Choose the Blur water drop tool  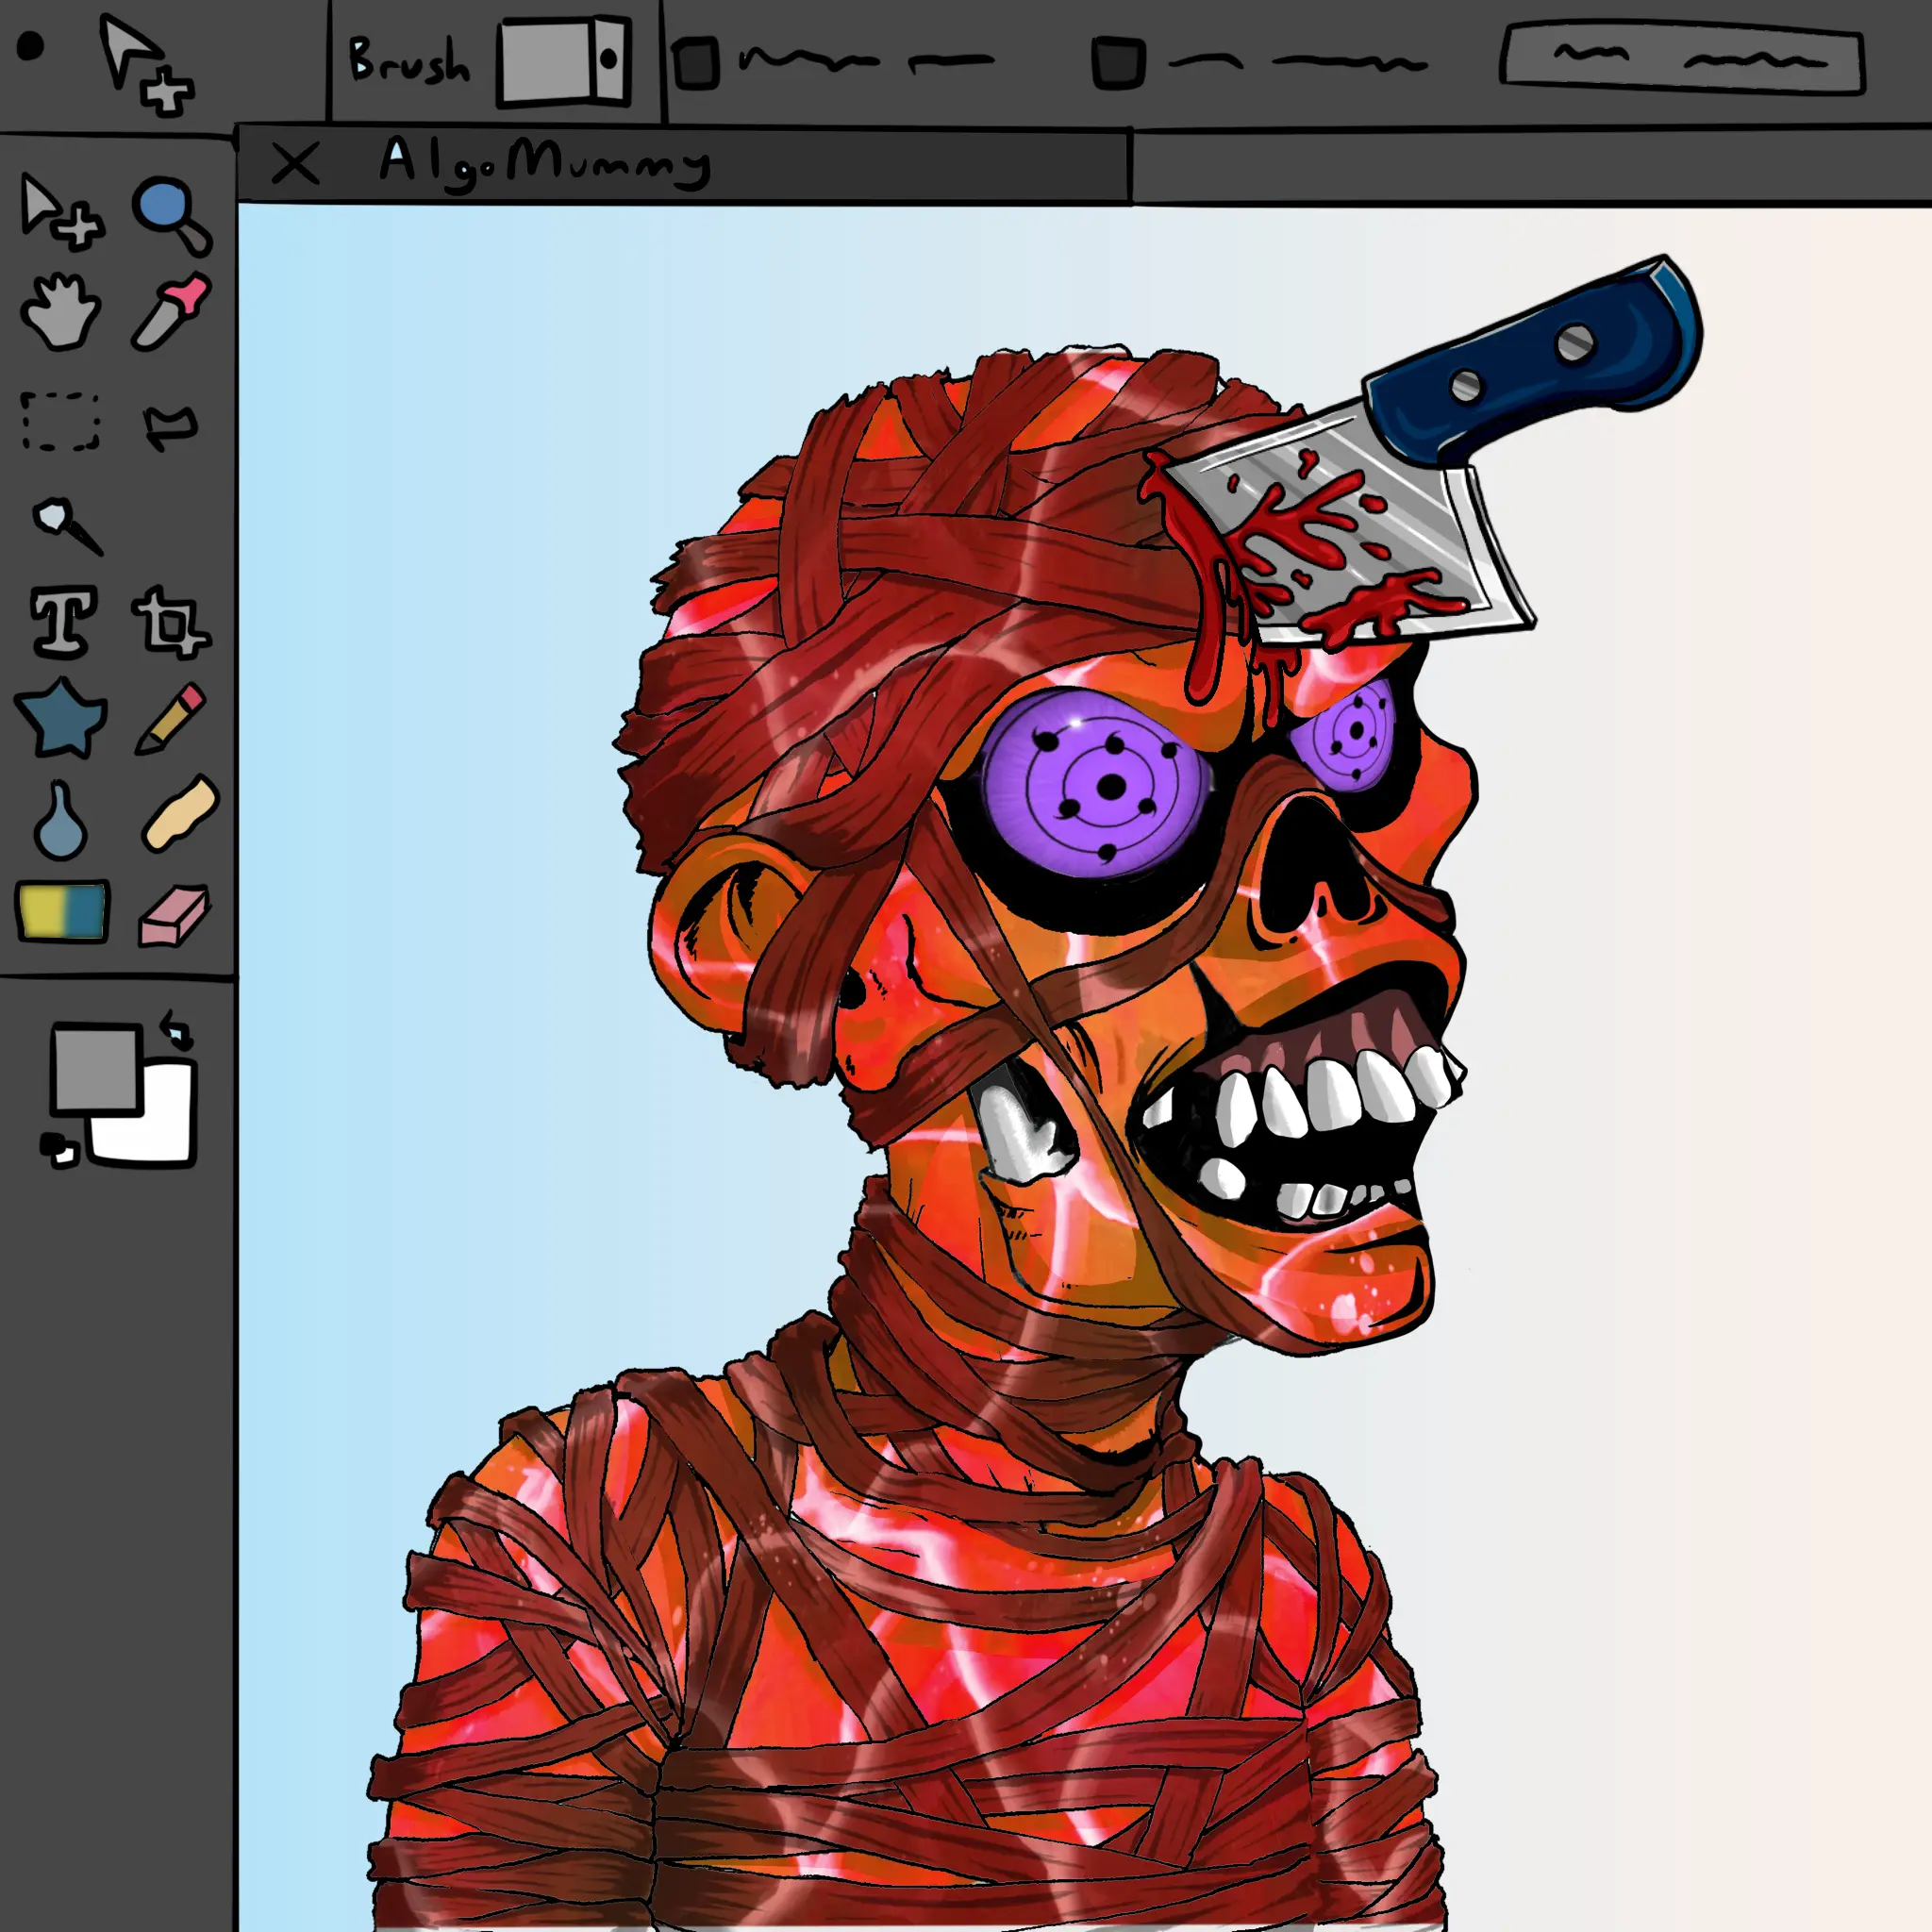pyautogui.click(x=60, y=819)
